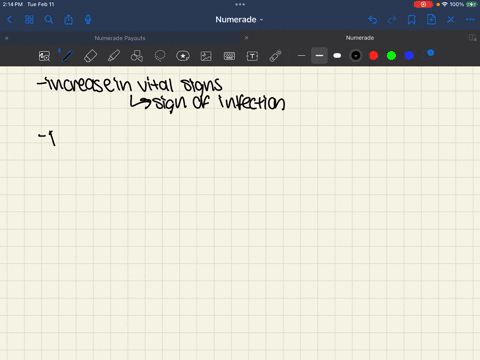Add a new page
Viewport: 480px width, 360px height.
[x=431, y=20]
